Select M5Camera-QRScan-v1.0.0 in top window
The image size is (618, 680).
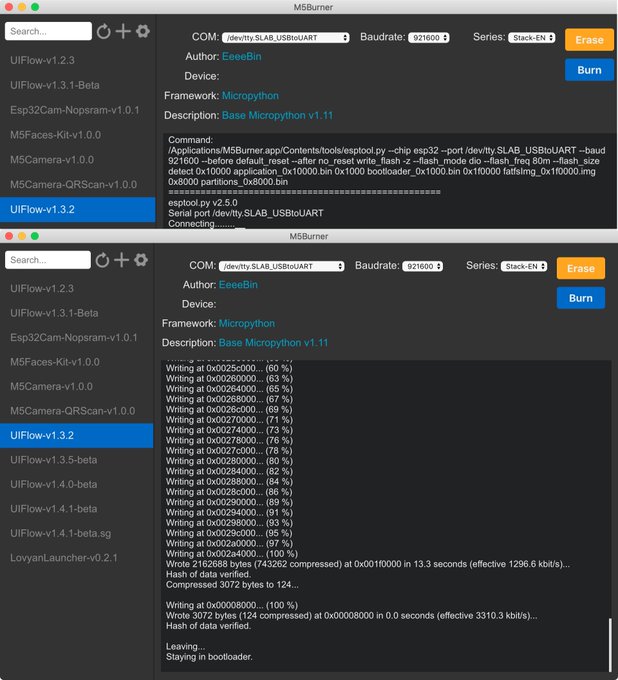coord(78,184)
